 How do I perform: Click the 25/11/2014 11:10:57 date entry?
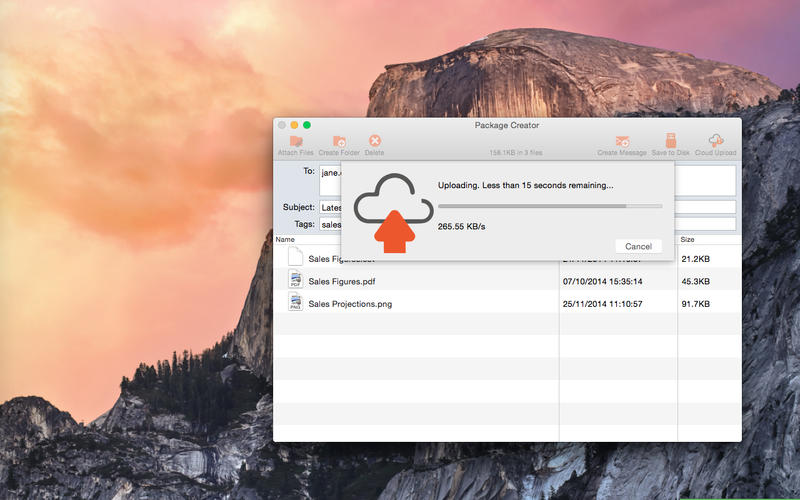[602, 304]
